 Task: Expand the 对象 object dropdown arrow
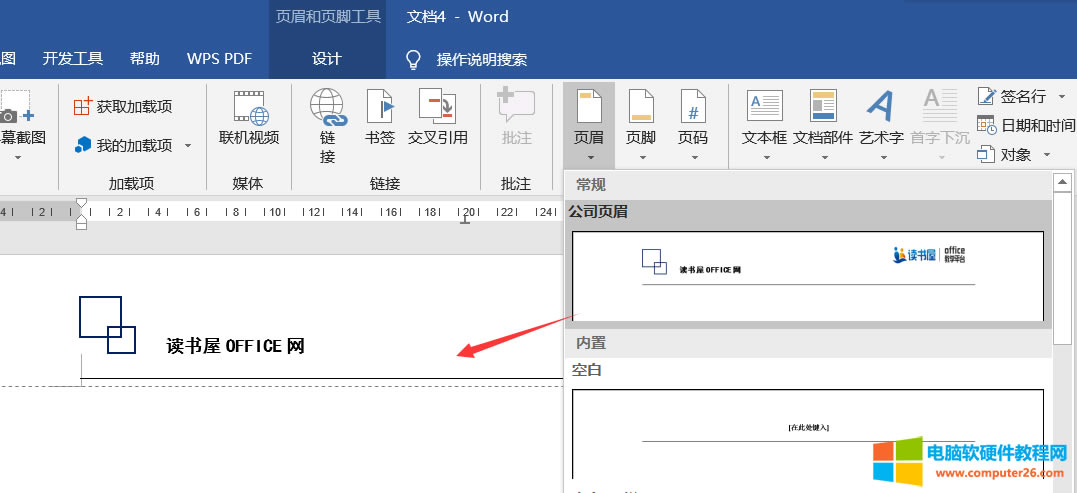1047,155
